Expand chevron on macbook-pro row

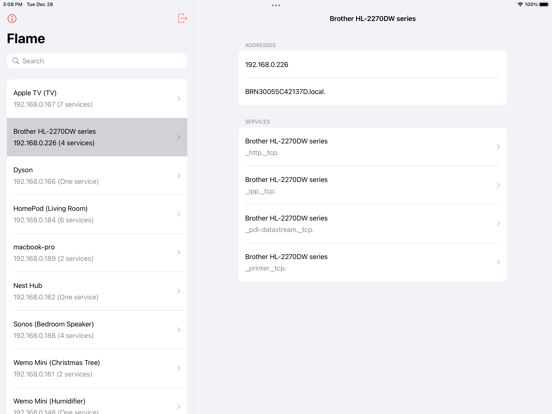pyautogui.click(x=179, y=253)
